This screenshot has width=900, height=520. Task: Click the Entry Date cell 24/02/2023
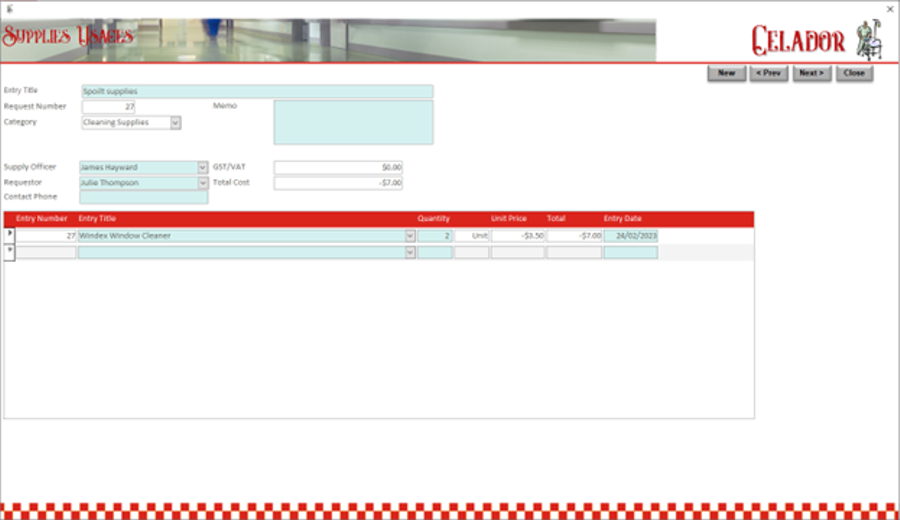pos(630,236)
